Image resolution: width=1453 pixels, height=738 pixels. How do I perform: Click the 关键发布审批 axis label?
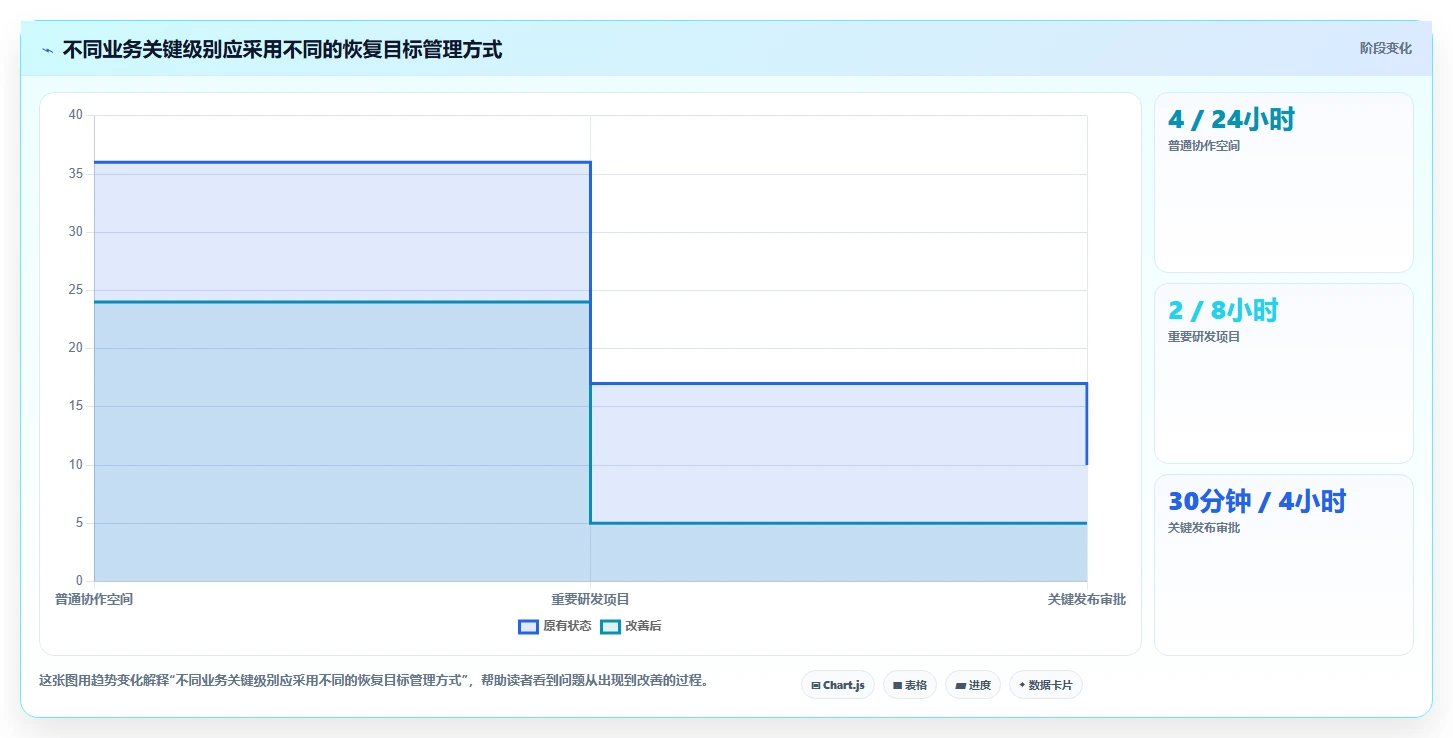1087,599
